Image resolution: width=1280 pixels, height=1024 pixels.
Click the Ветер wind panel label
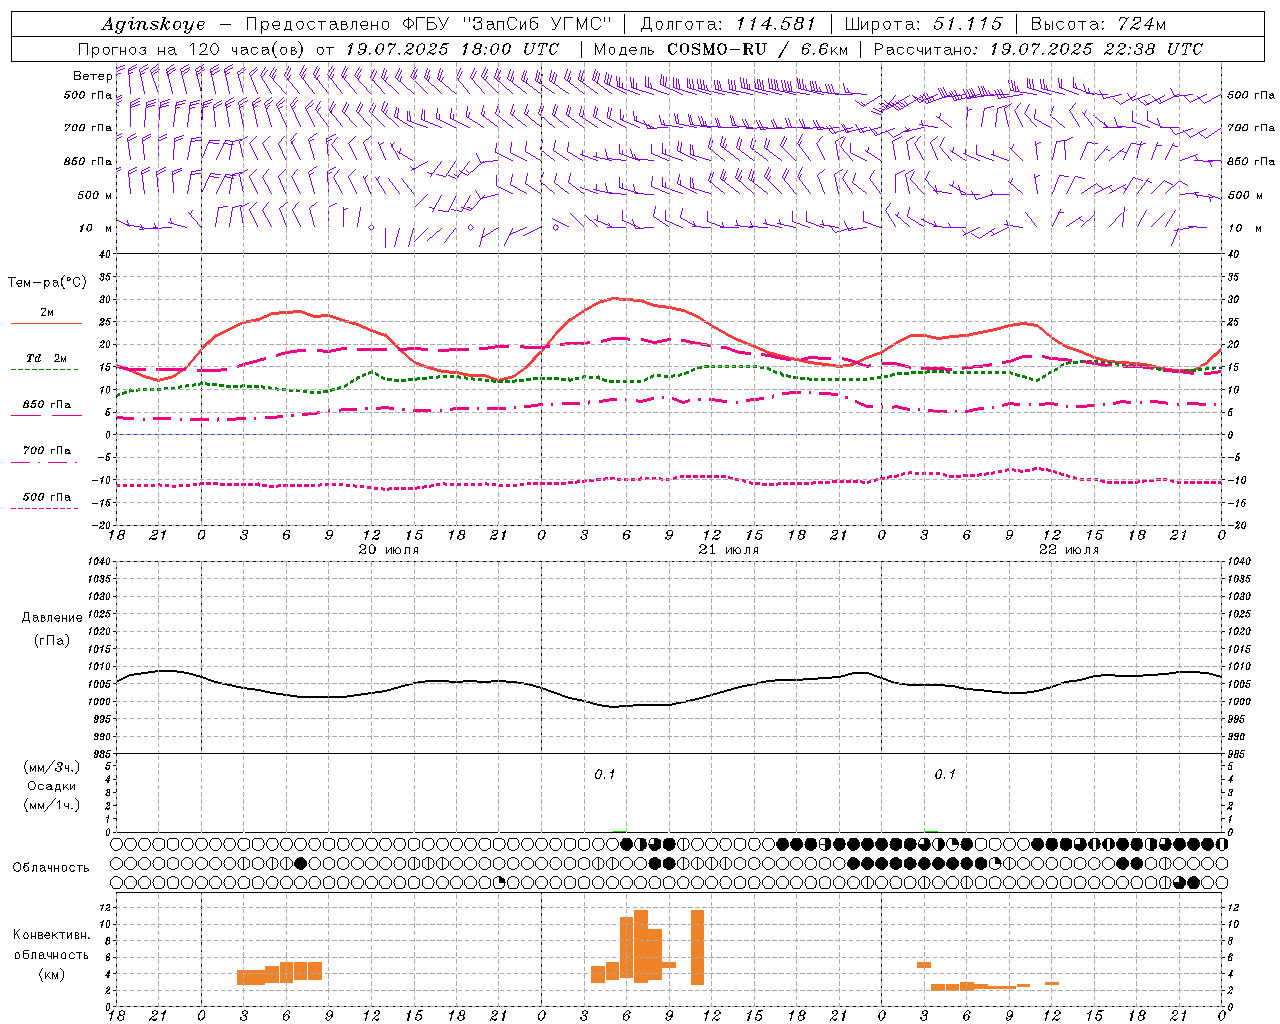tap(92, 76)
